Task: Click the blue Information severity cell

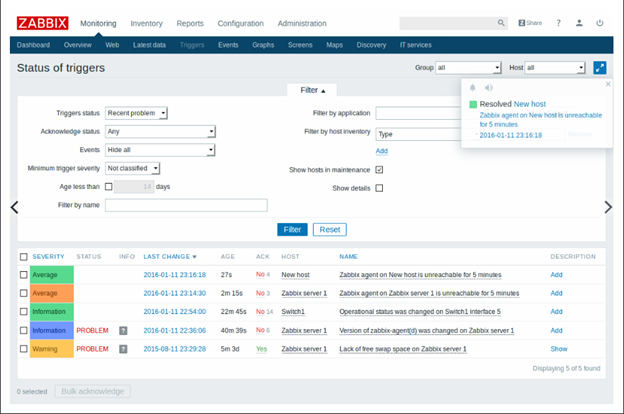Action: pyautogui.click(x=52, y=330)
